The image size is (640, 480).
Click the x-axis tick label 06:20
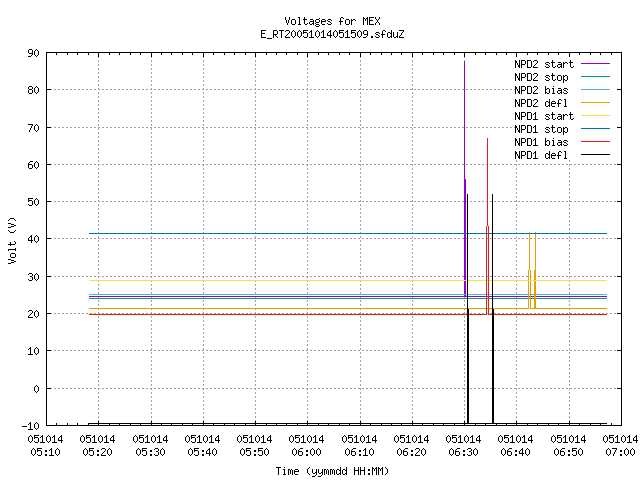411,452
